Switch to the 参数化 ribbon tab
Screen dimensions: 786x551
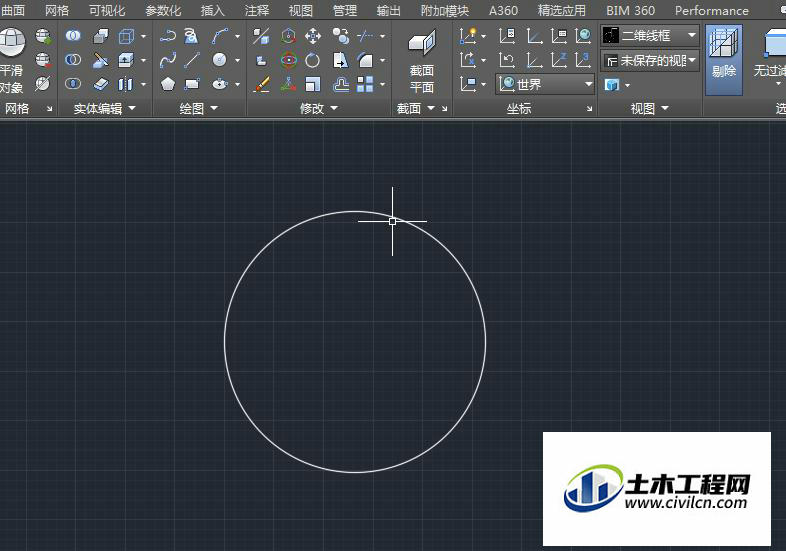(x=163, y=11)
